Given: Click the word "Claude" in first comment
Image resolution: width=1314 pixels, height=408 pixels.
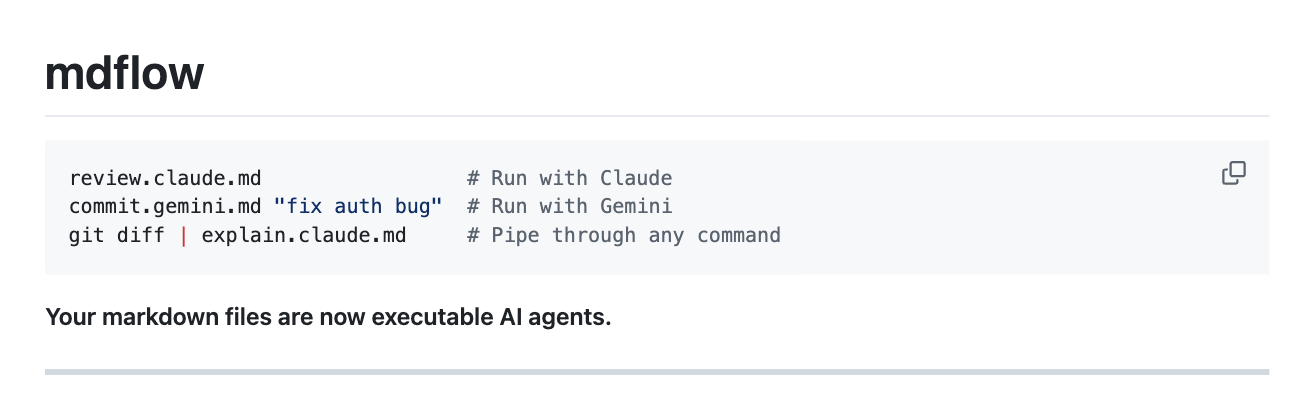Looking at the screenshot, I should (636, 179).
